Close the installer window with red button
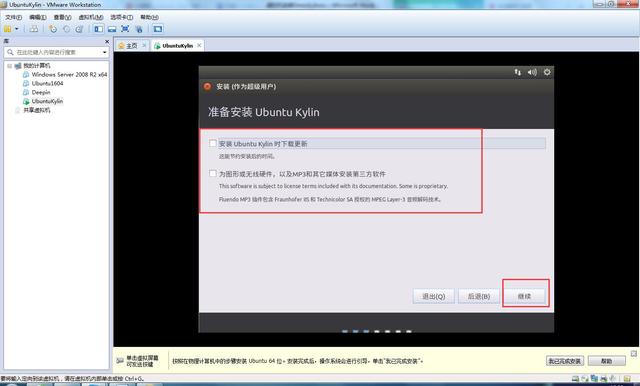Viewport: 640px width, 386px height. [207, 87]
